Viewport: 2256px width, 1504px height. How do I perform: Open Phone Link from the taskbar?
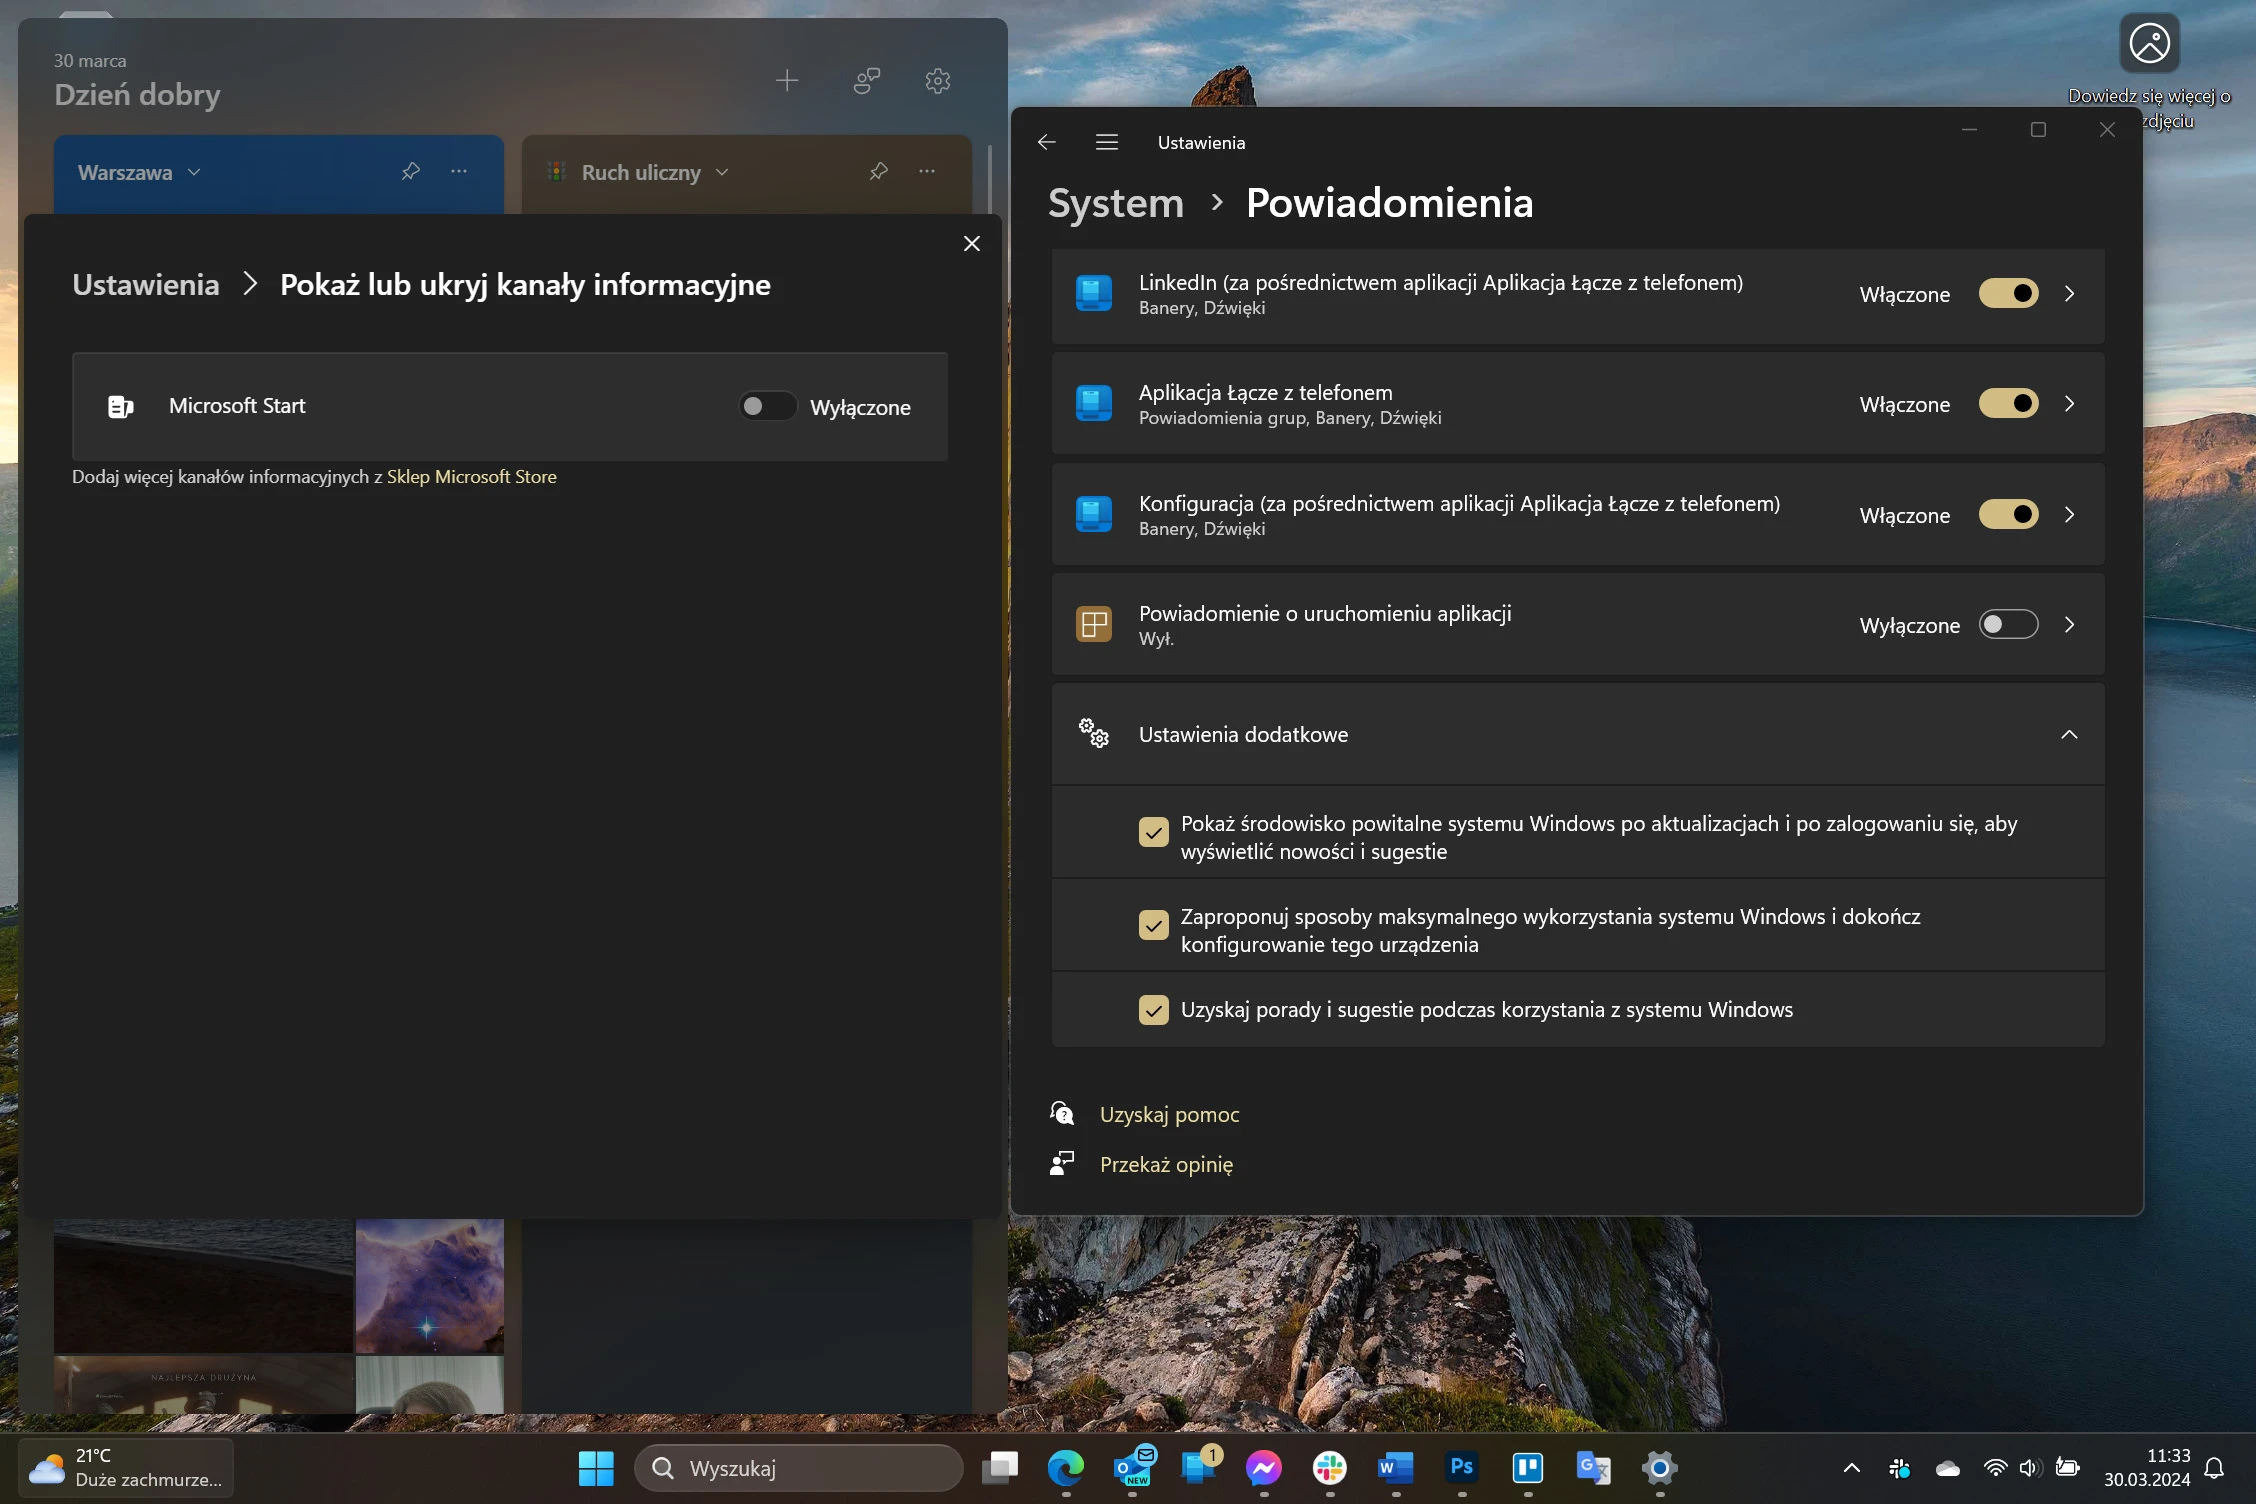[1198, 1468]
